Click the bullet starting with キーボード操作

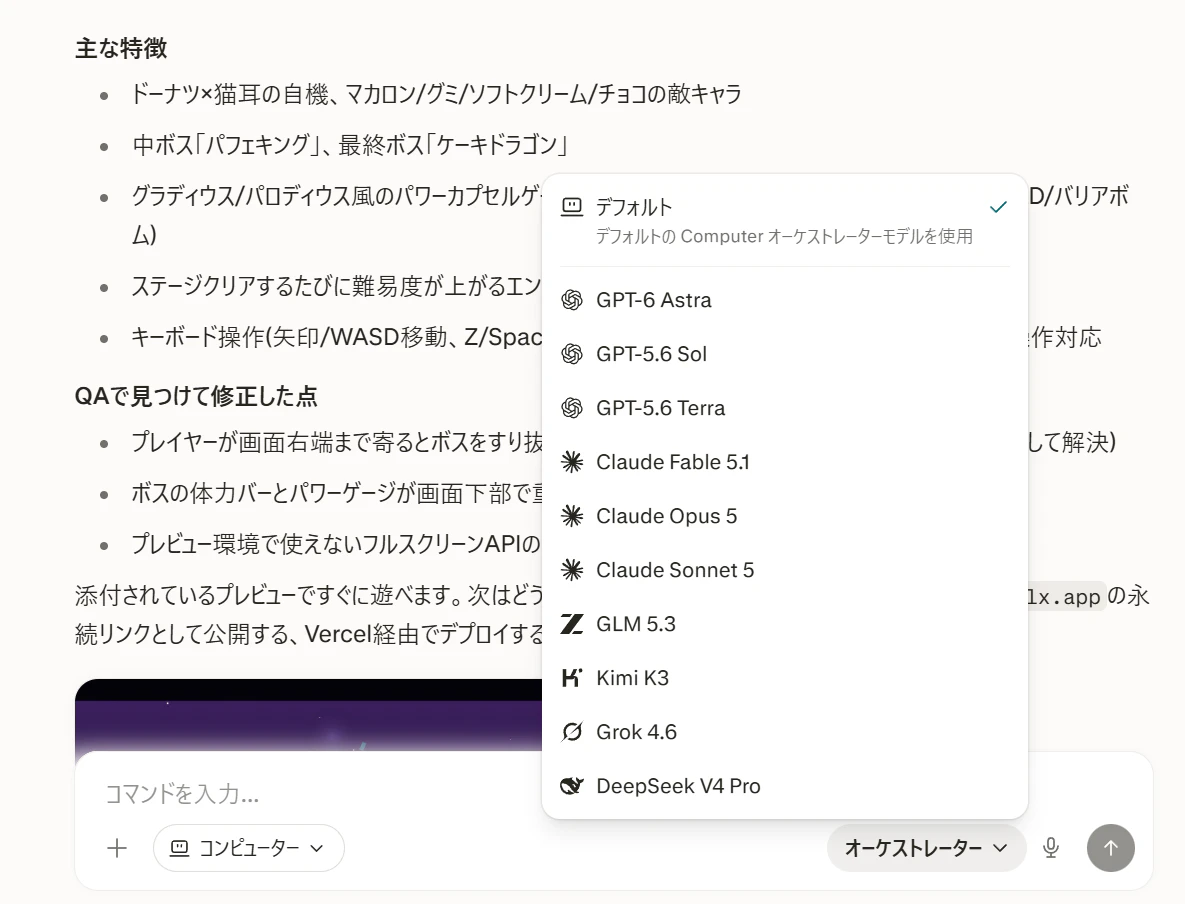[336, 337]
